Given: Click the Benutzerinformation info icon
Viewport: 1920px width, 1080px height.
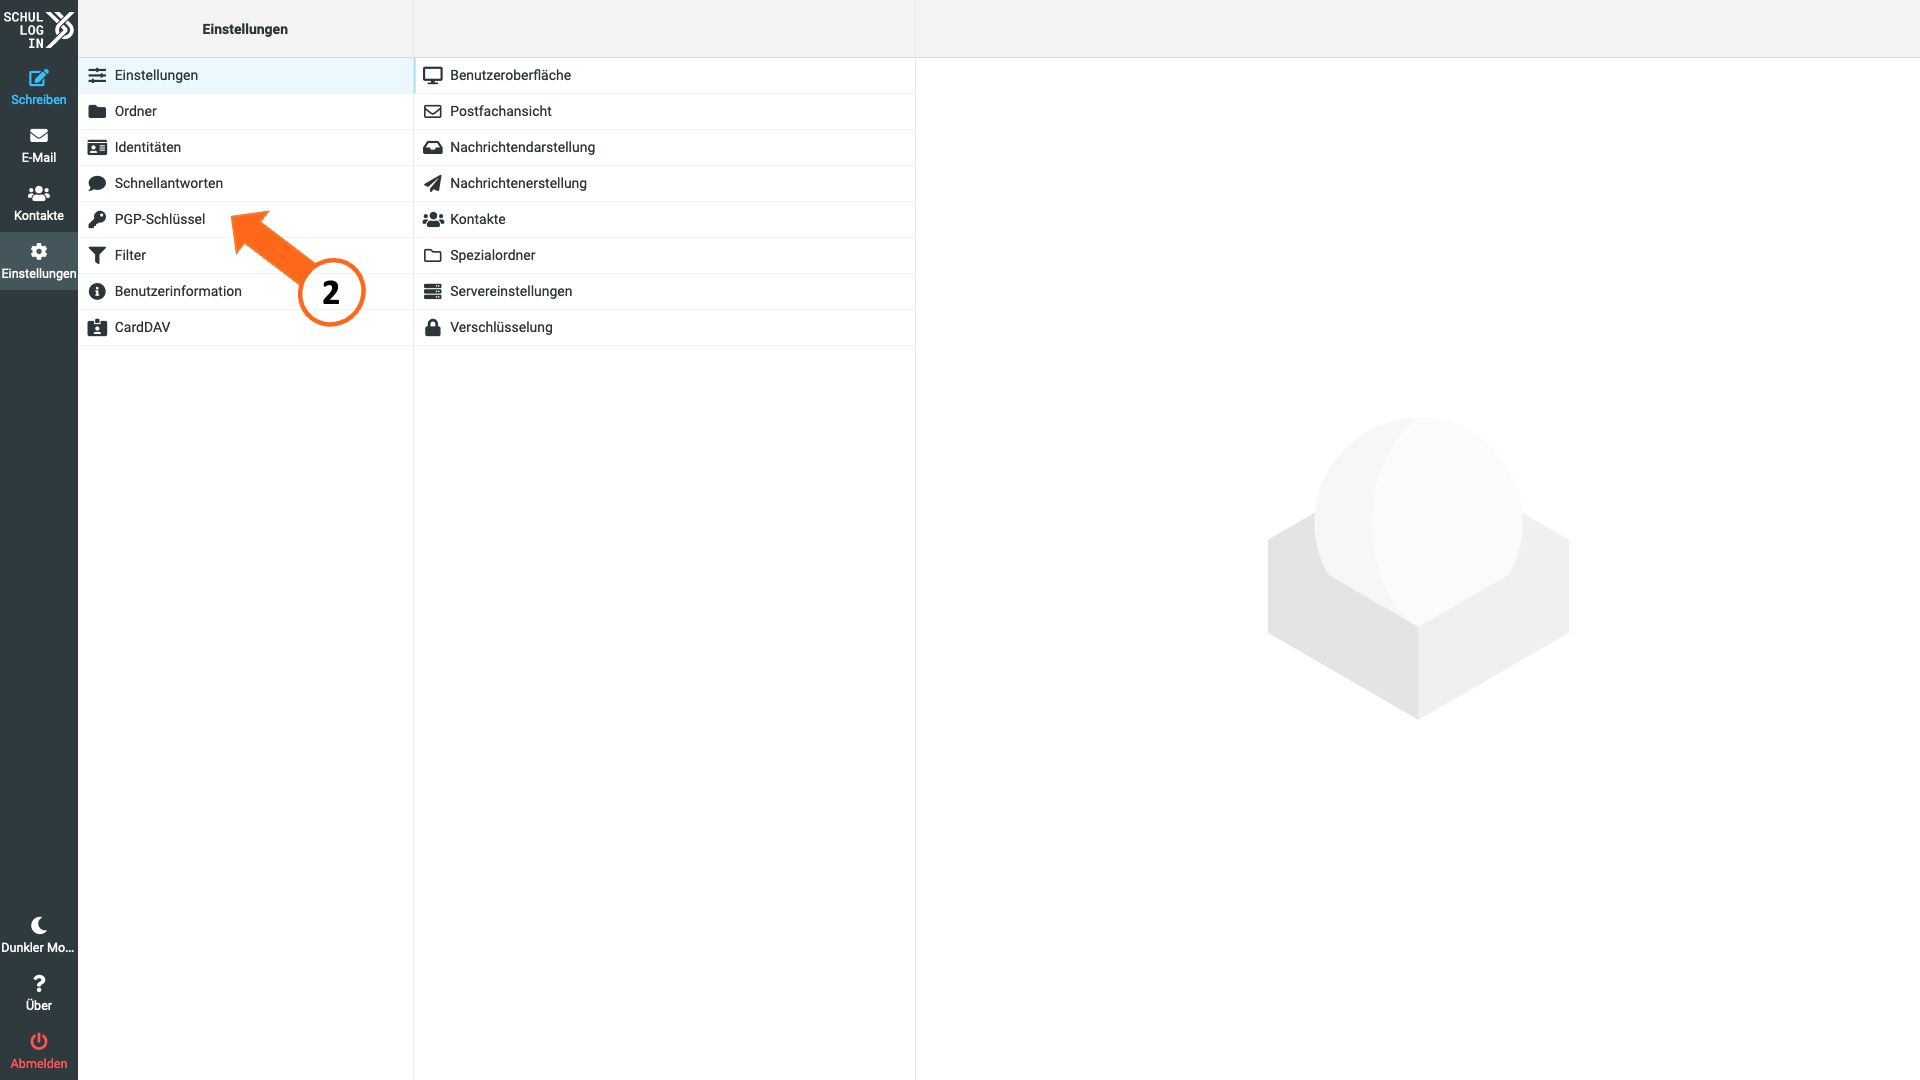Looking at the screenshot, I should click(97, 291).
